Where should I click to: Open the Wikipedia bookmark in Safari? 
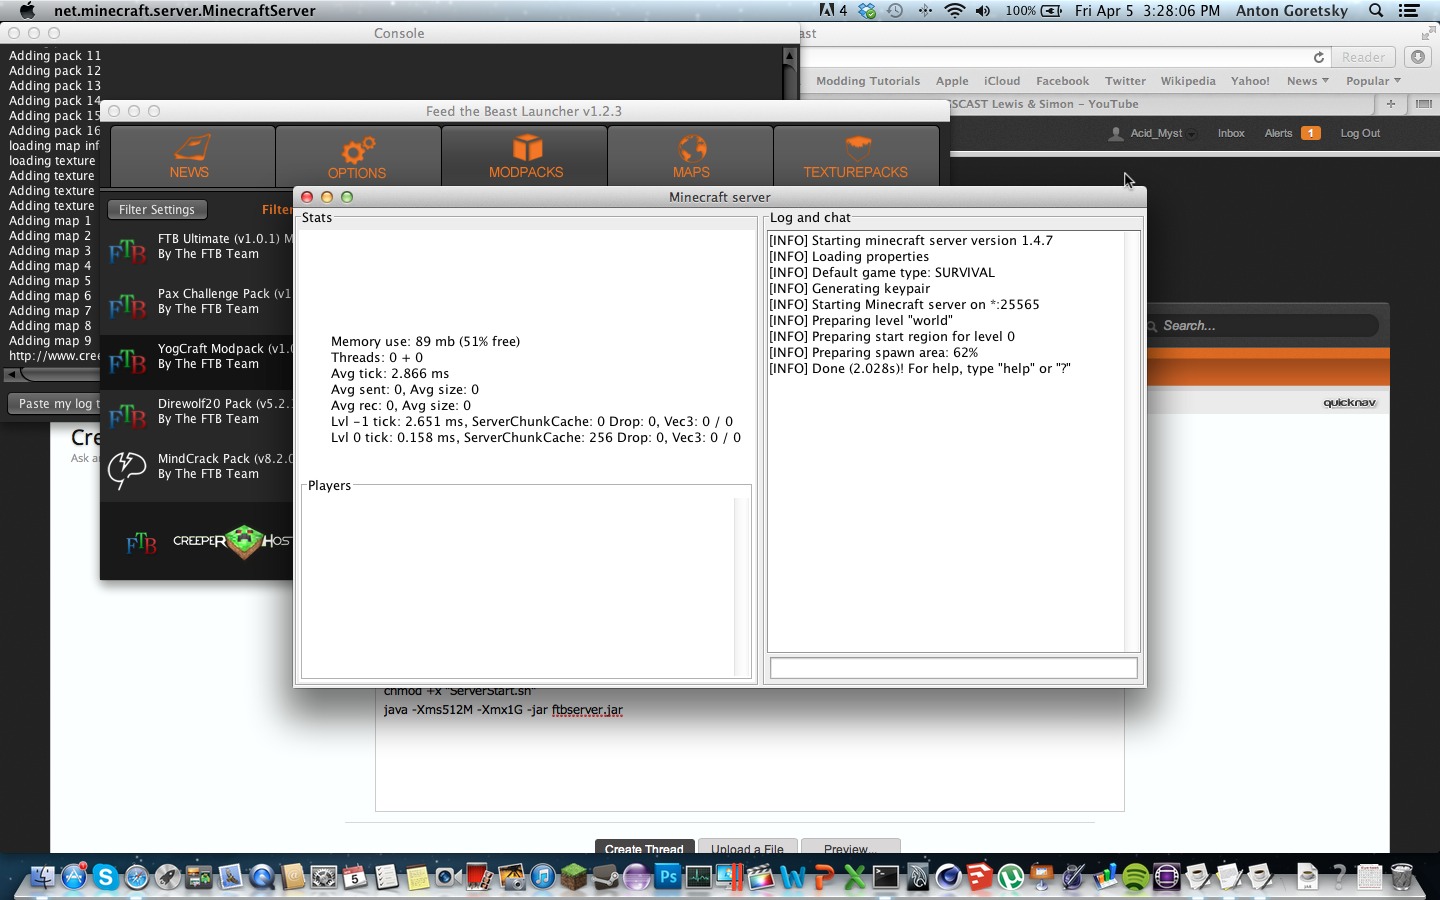coord(1188,81)
